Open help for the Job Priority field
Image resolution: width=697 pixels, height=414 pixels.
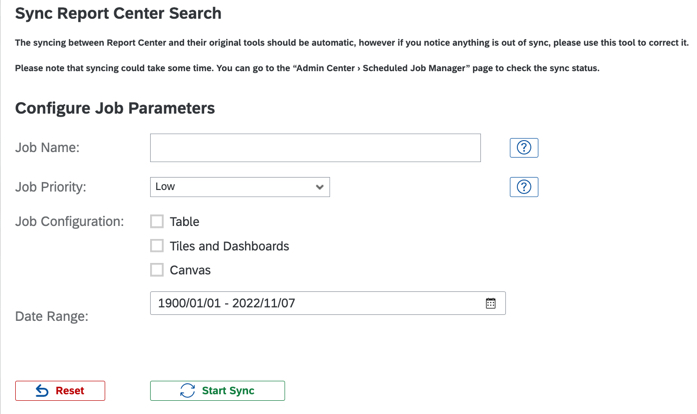(x=523, y=187)
